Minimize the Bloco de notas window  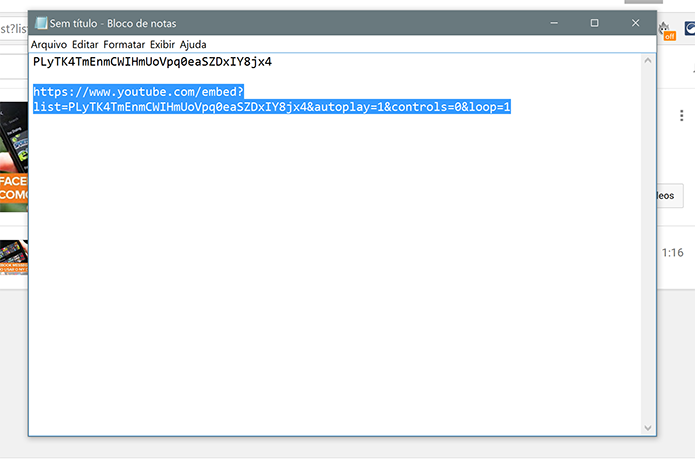(x=554, y=23)
